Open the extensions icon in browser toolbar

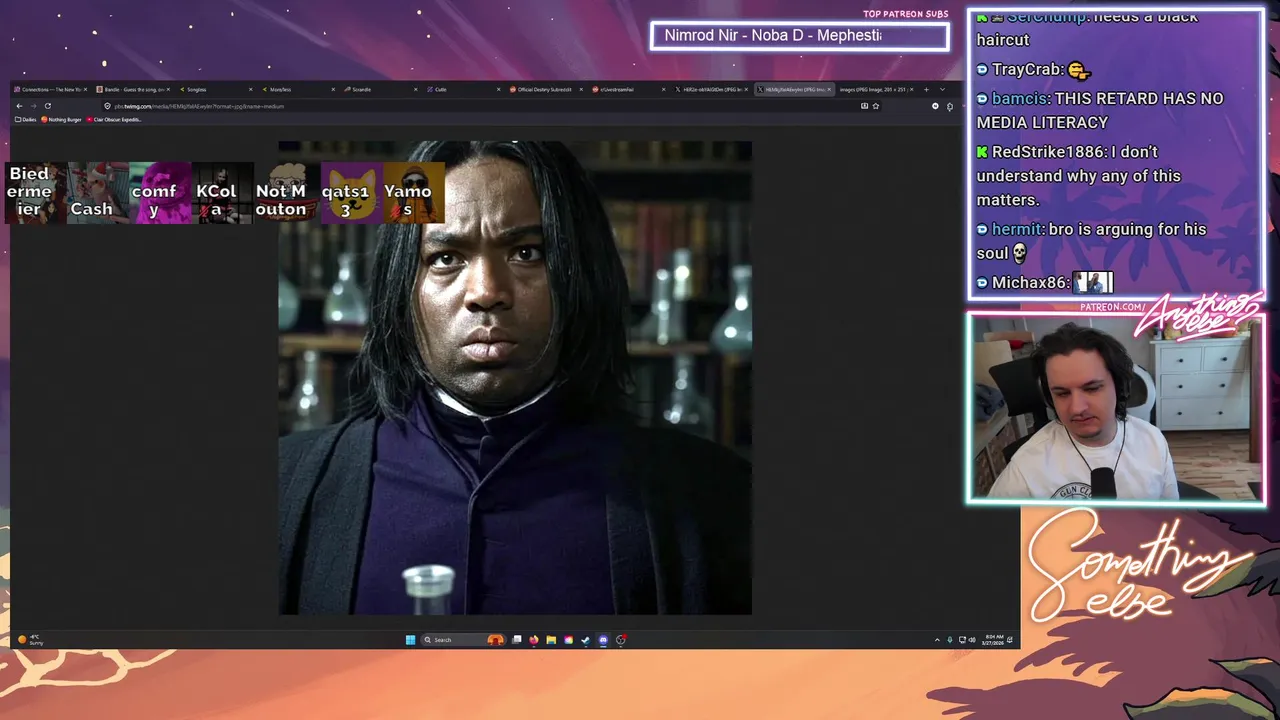949,106
